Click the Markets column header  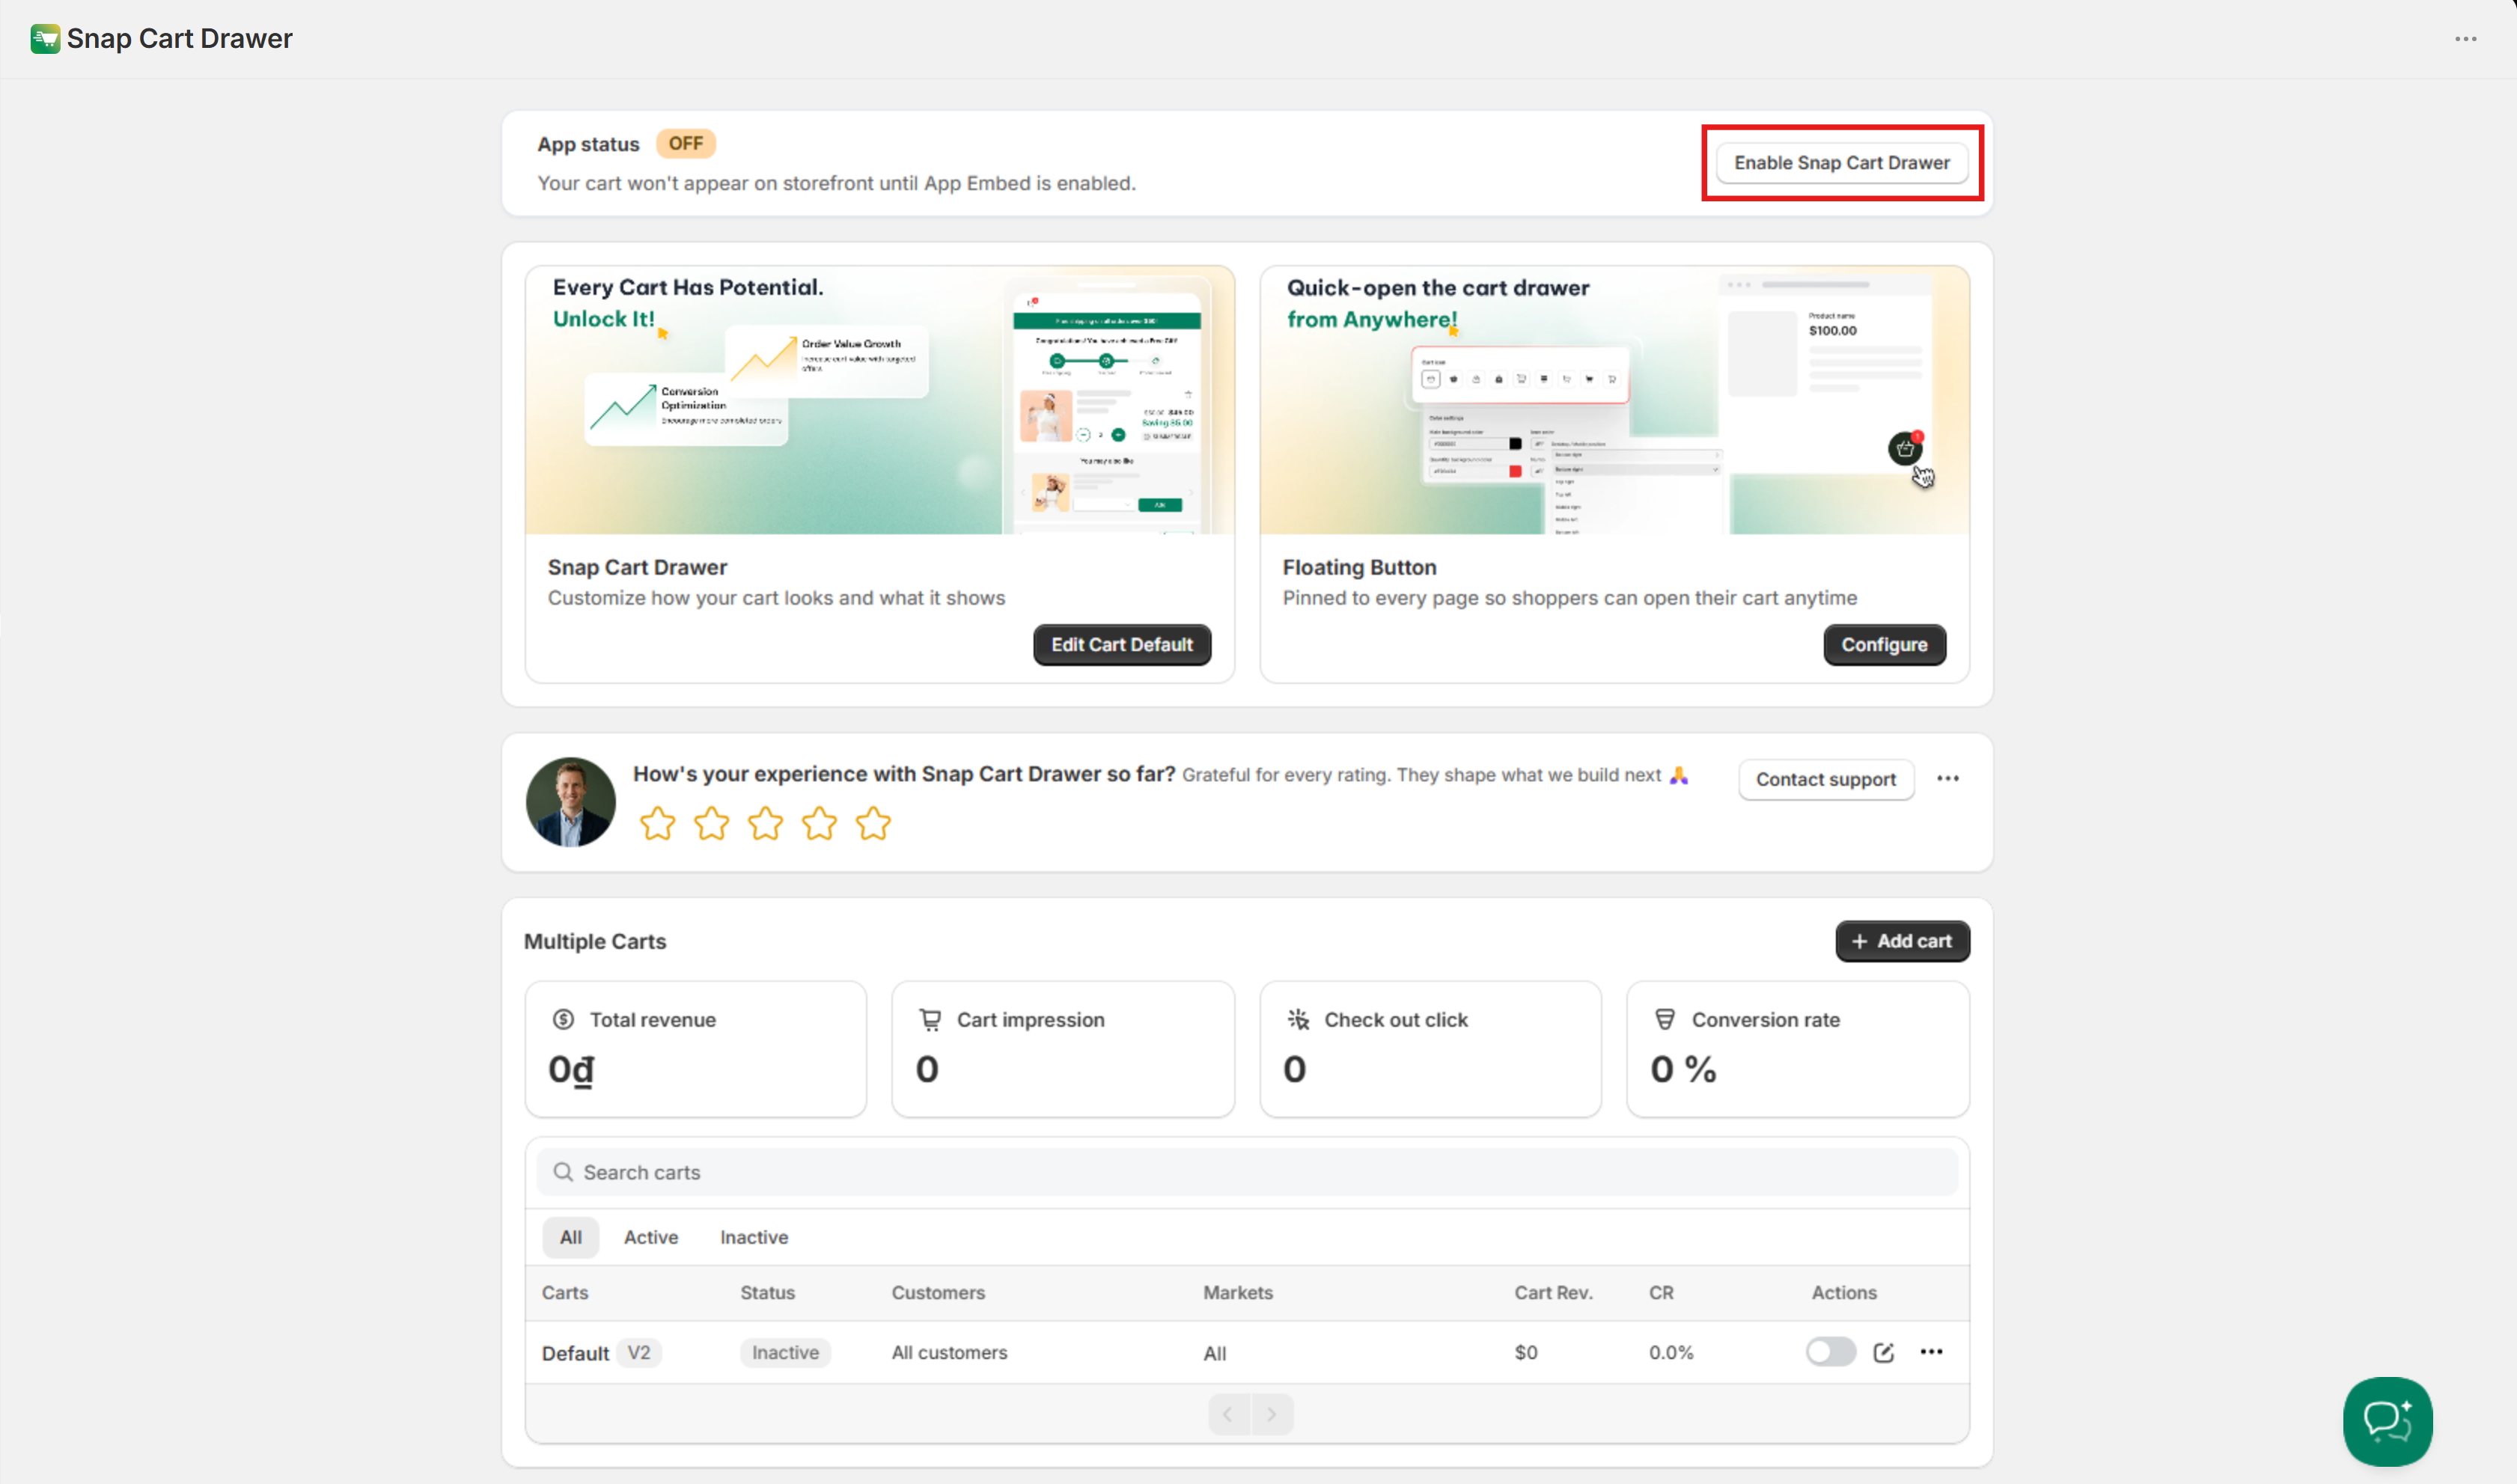coord(1237,1292)
